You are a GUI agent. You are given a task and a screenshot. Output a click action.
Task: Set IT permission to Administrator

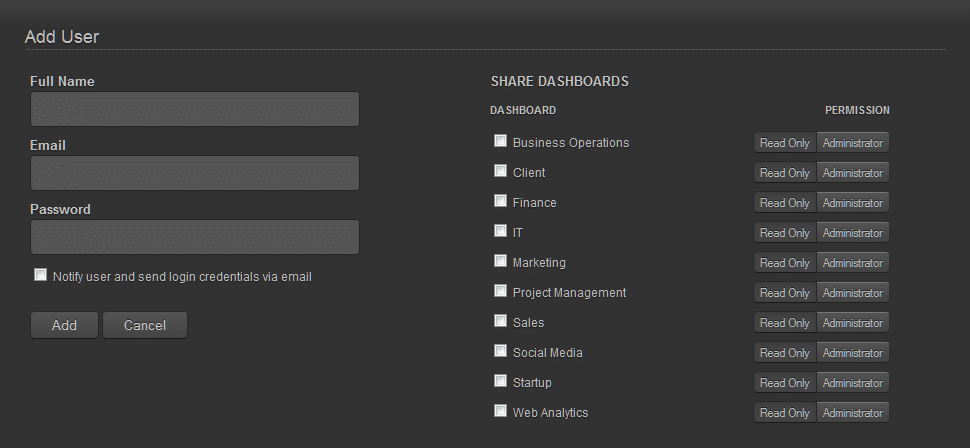[x=852, y=233]
